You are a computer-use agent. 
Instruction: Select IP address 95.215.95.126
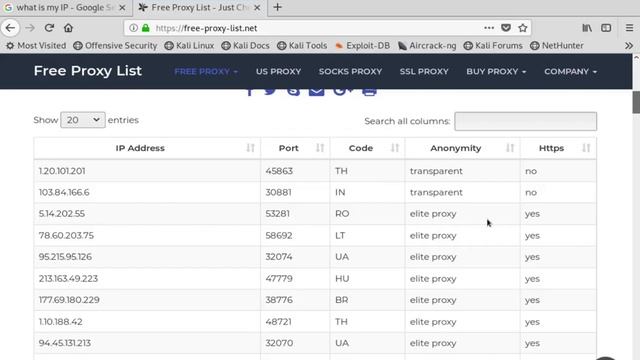coord(65,257)
